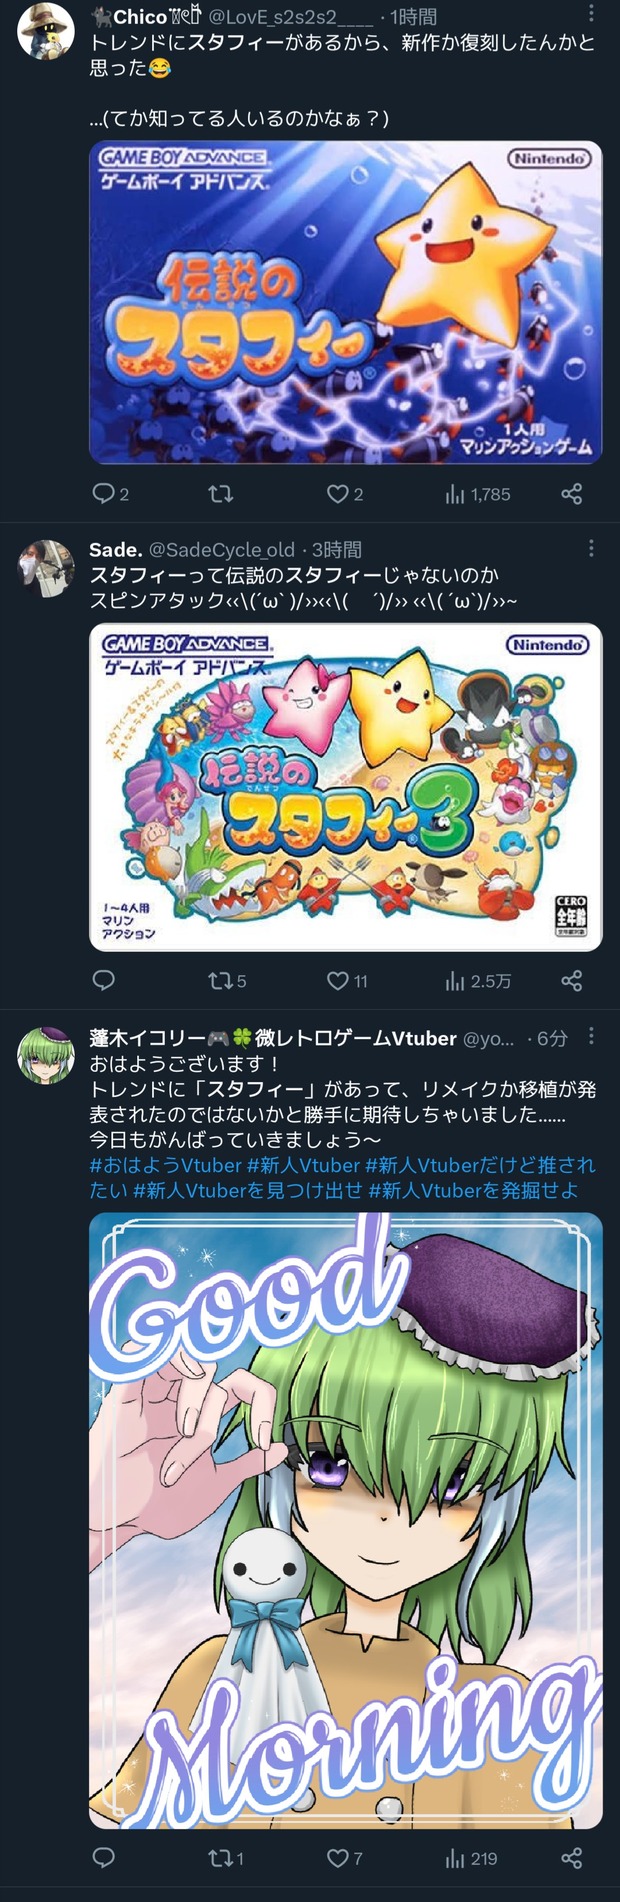The width and height of the screenshot is (620, 1902).
Task: Open Sade's profile avatar
Action: coord(46,568)
